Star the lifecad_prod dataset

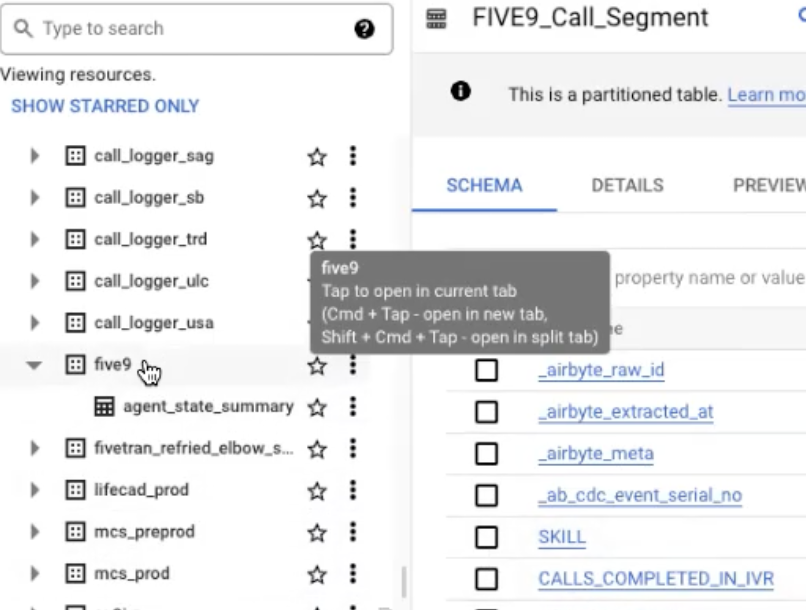pos(317,491)
